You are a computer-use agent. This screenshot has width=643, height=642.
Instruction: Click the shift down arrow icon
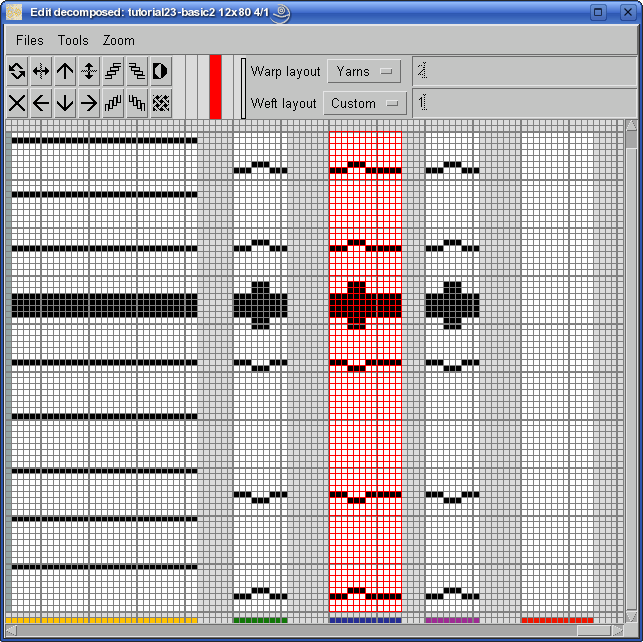(x=65, y=102)
